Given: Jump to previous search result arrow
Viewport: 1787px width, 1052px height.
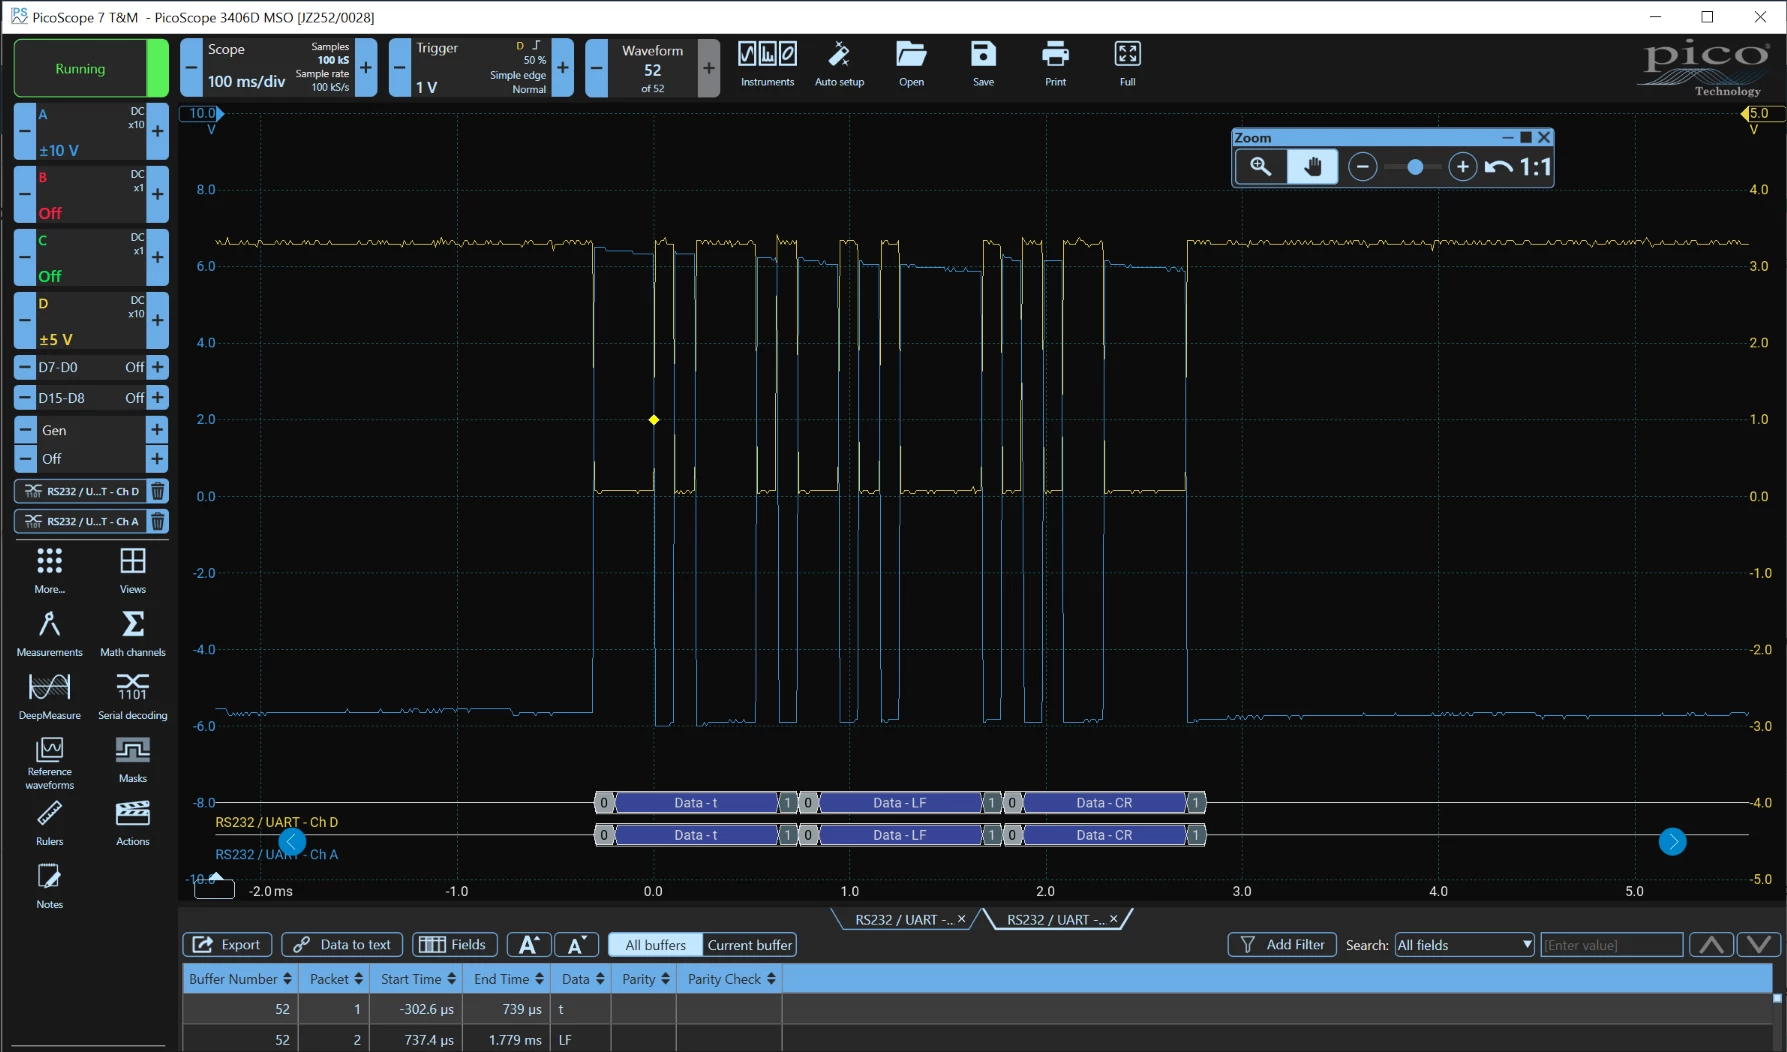Looking at the screenshot, I should pyautogui.click(x=1711, y=945).
